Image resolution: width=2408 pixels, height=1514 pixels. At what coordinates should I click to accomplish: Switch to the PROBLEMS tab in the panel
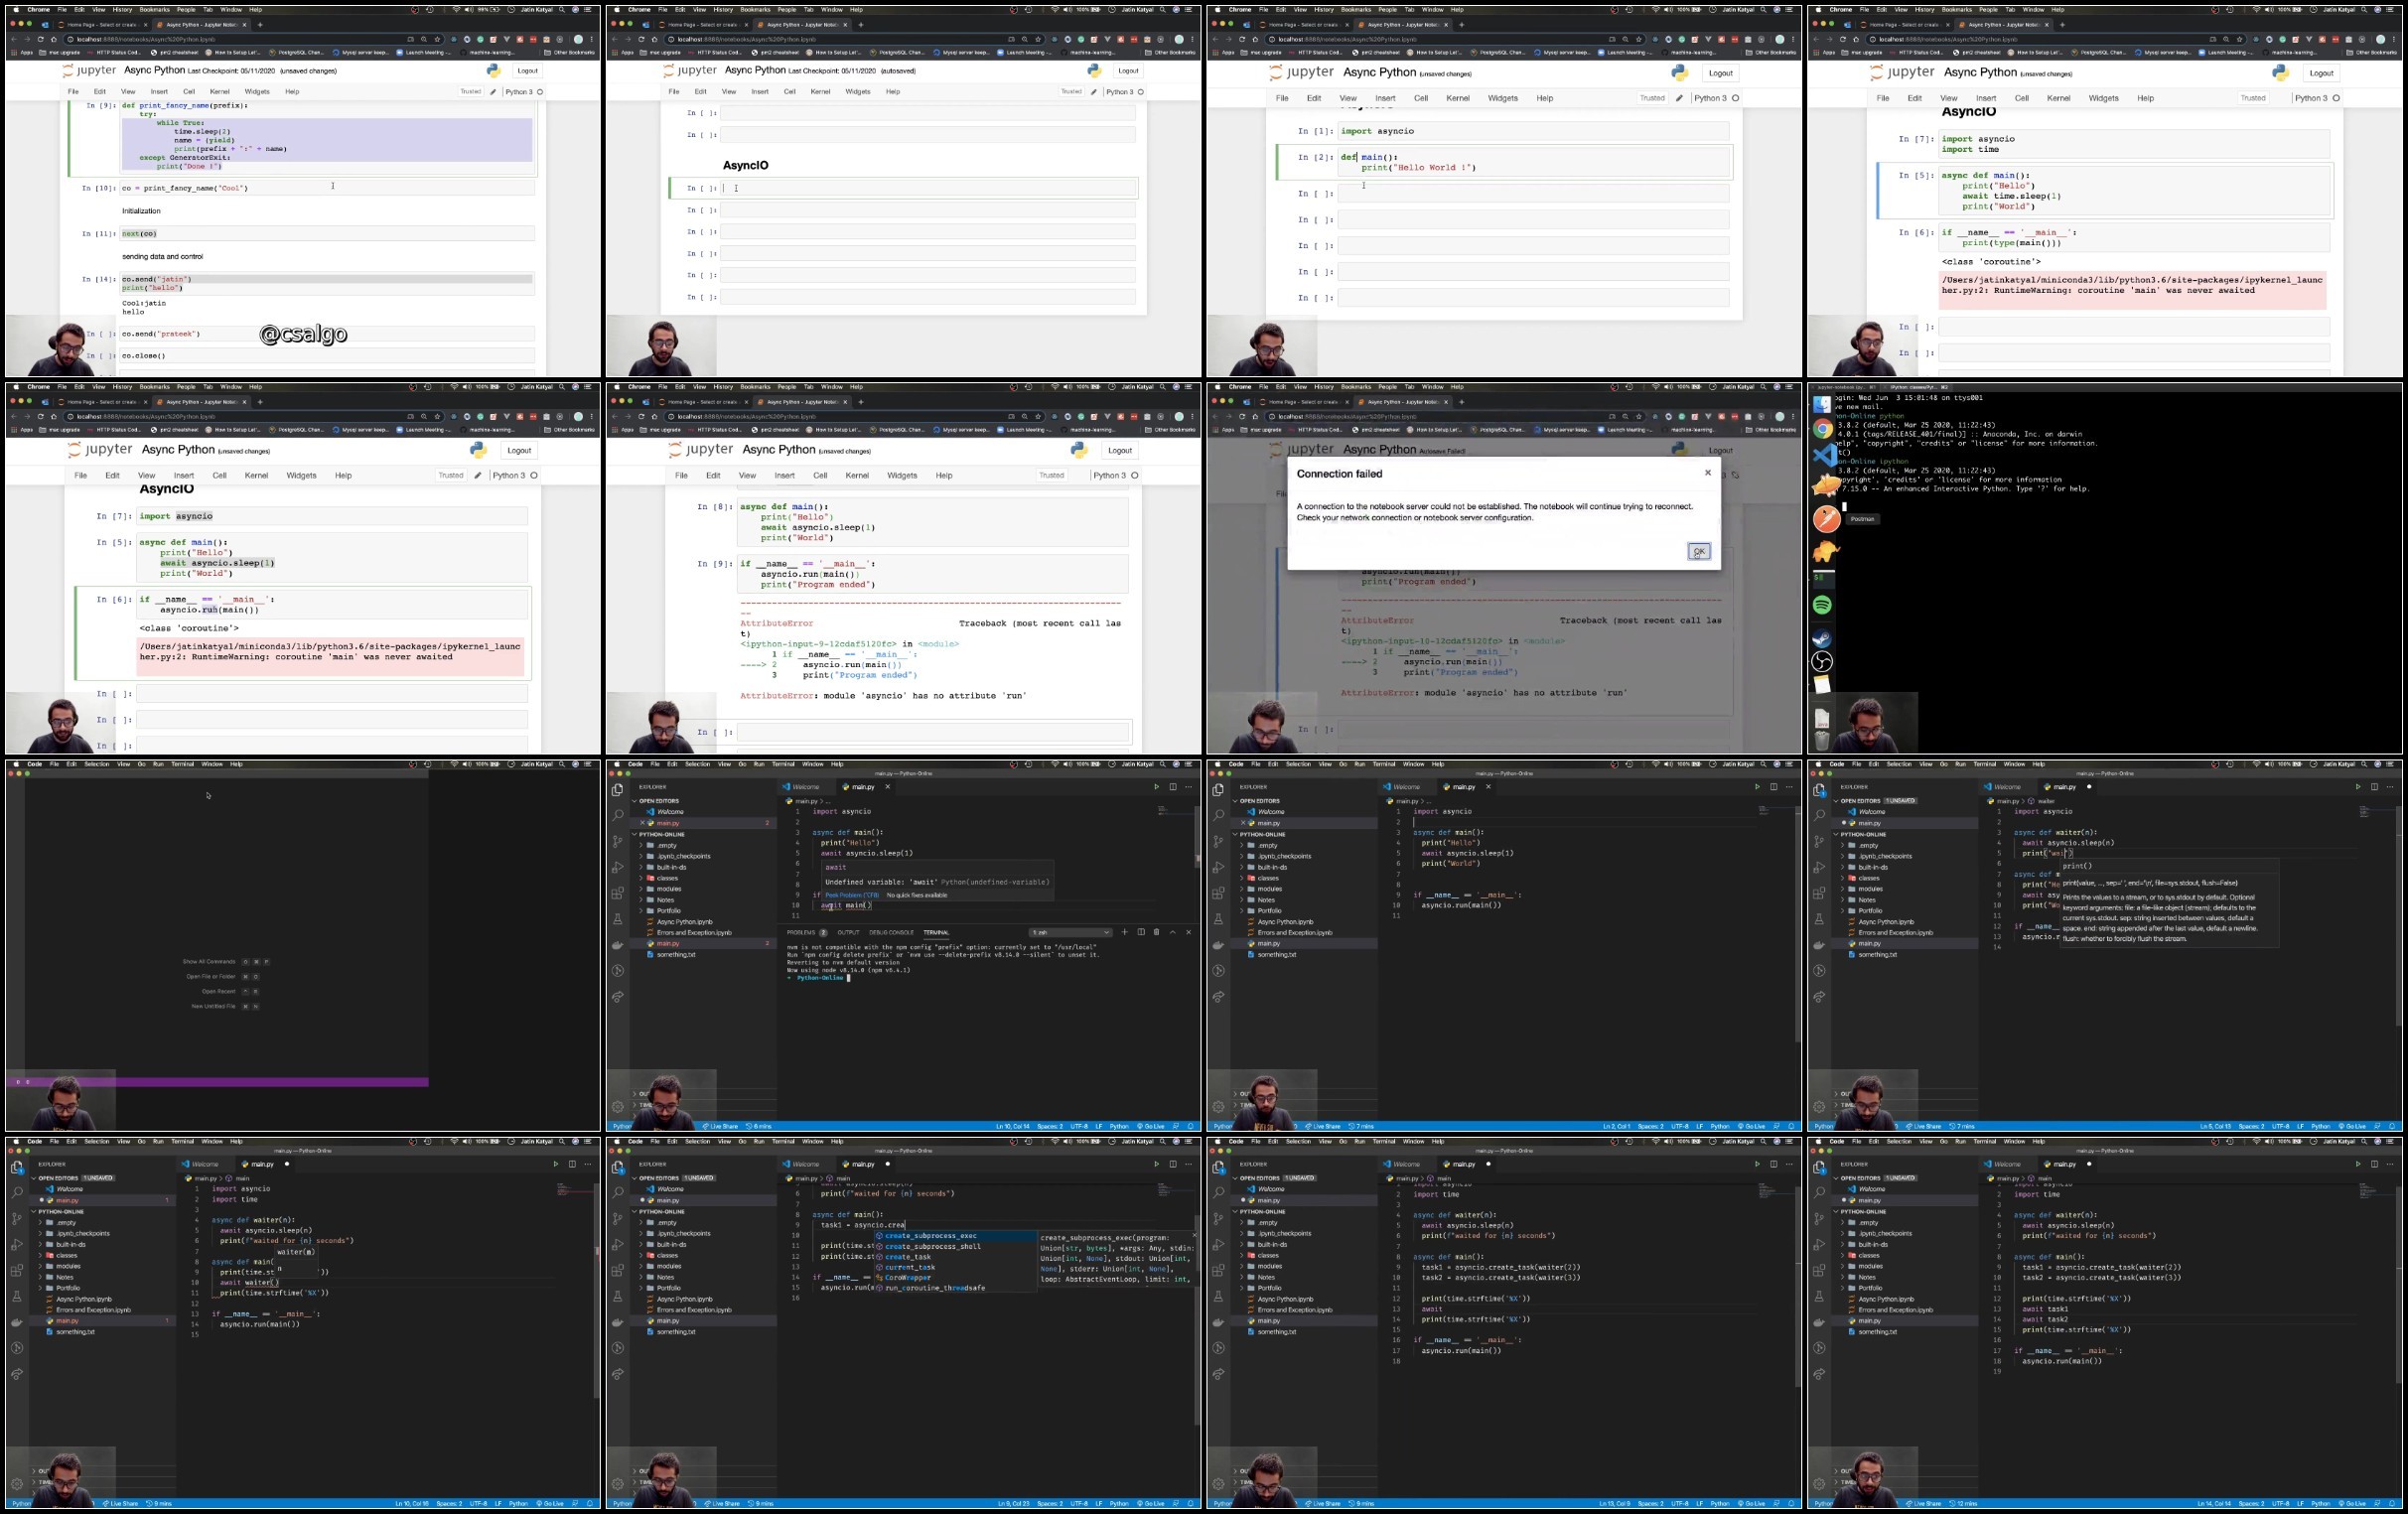806,932
